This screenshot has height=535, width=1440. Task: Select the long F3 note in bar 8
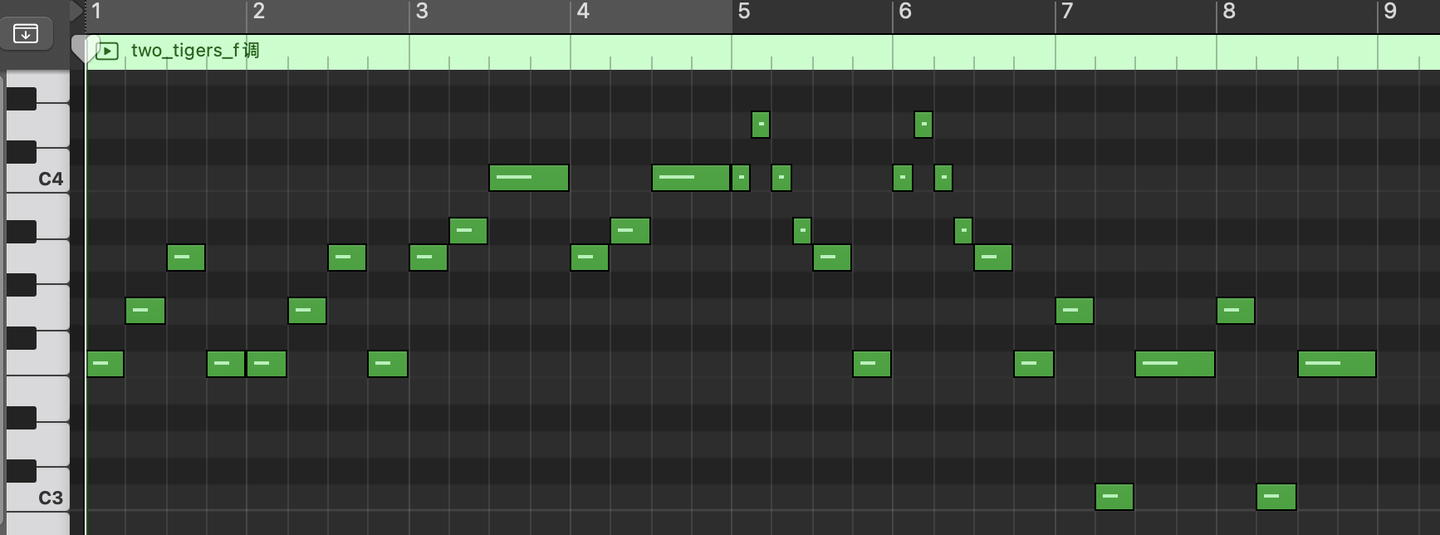point(1337,364)
